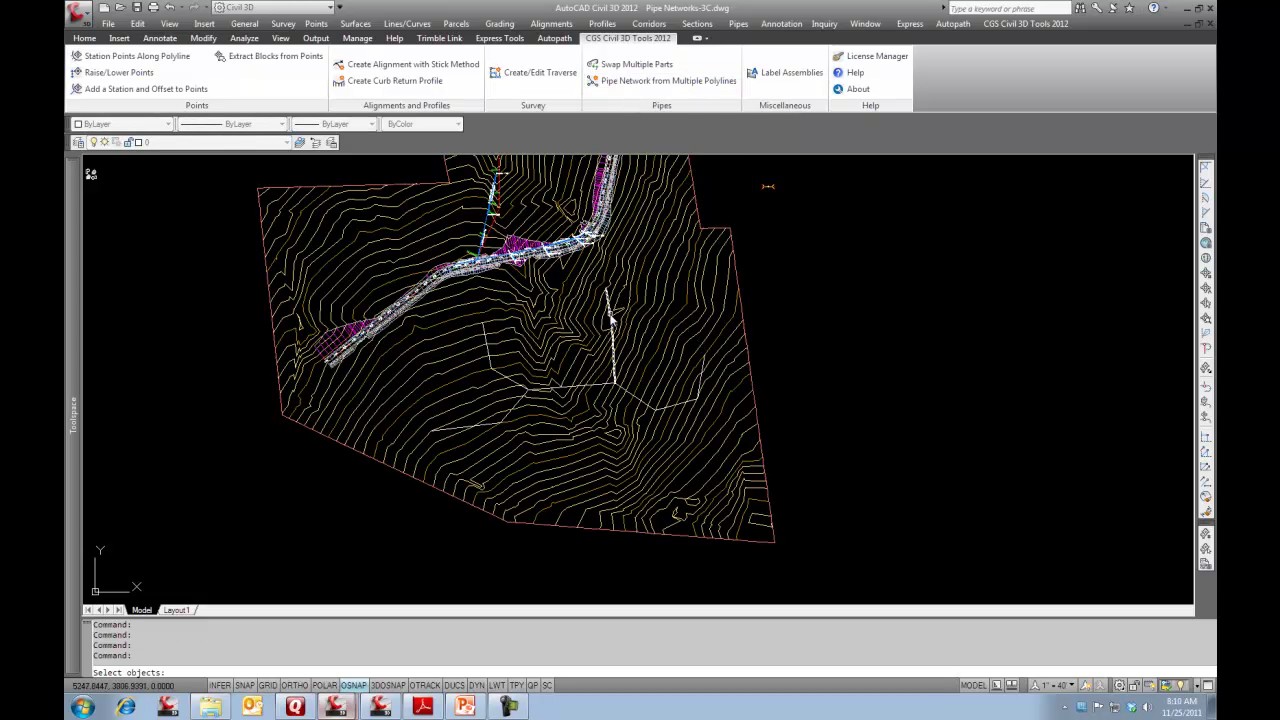Screen dimensions: 1280x720
Task: Toggle GRID display in status bar
Action: click(268, 685)
